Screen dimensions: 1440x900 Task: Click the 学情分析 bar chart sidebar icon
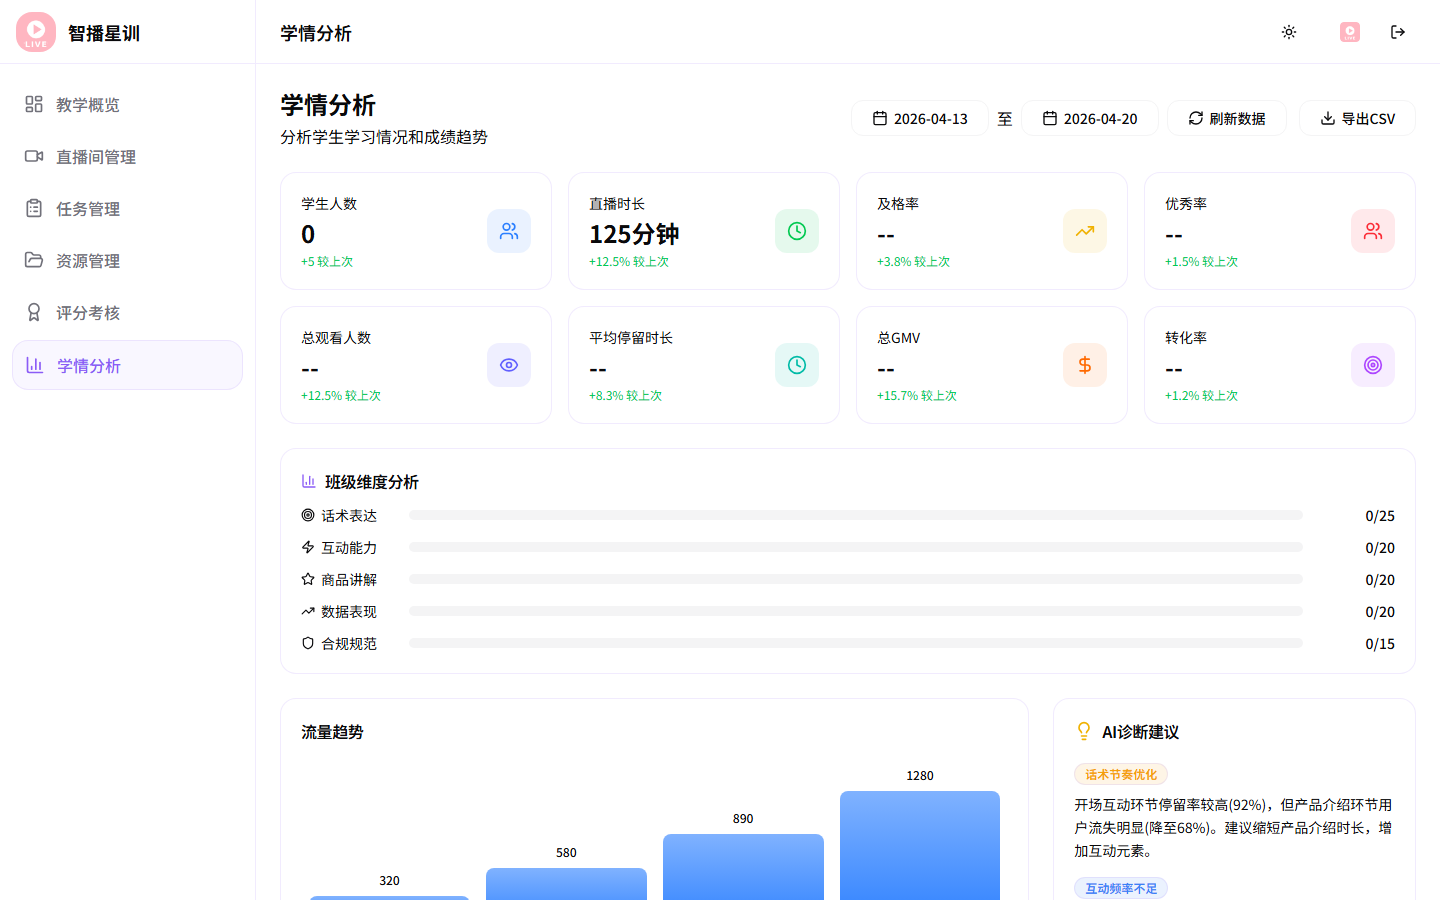coord(34,365)
